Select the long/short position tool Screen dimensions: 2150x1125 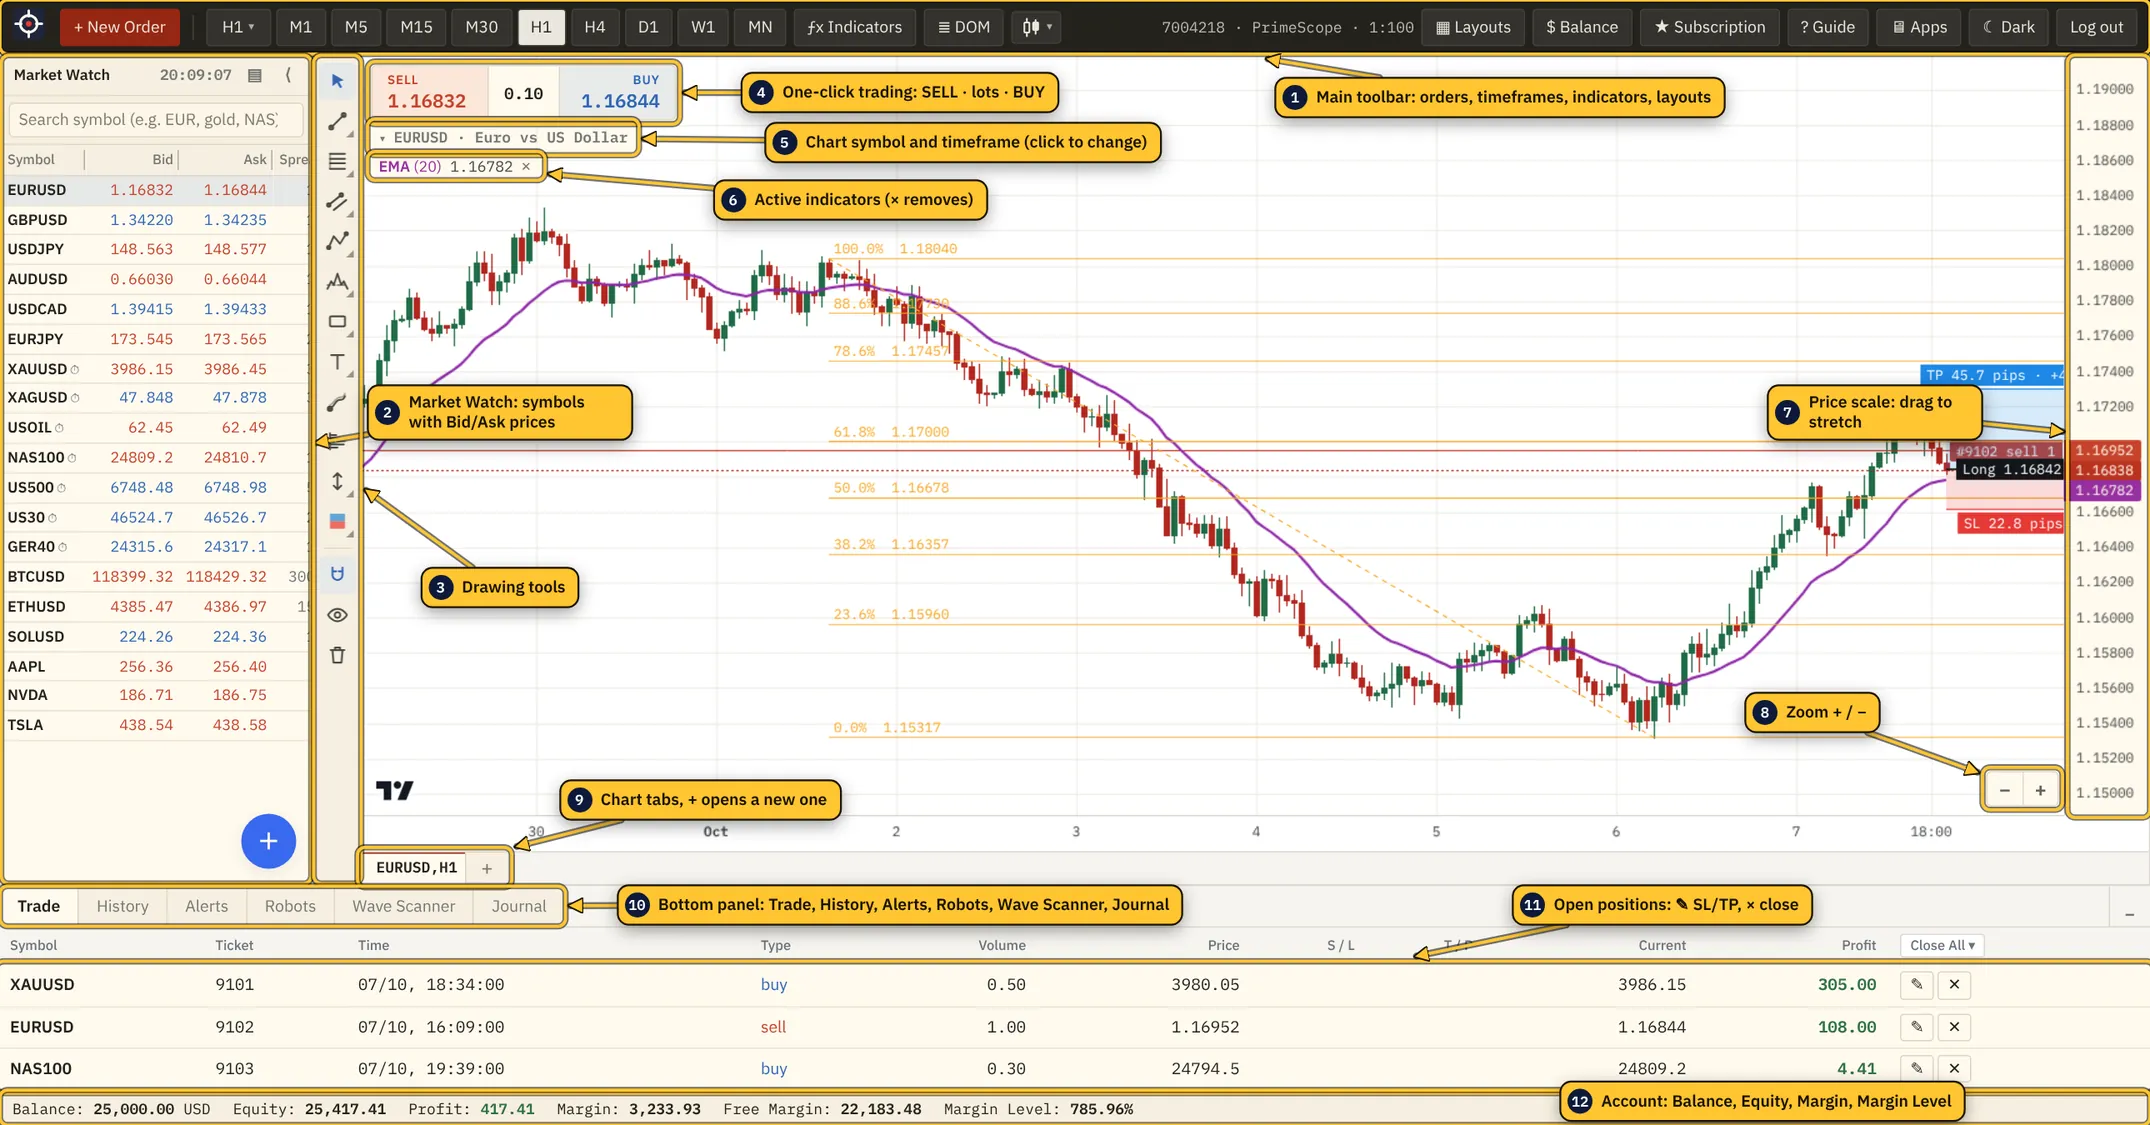click(x=337, y=521)
